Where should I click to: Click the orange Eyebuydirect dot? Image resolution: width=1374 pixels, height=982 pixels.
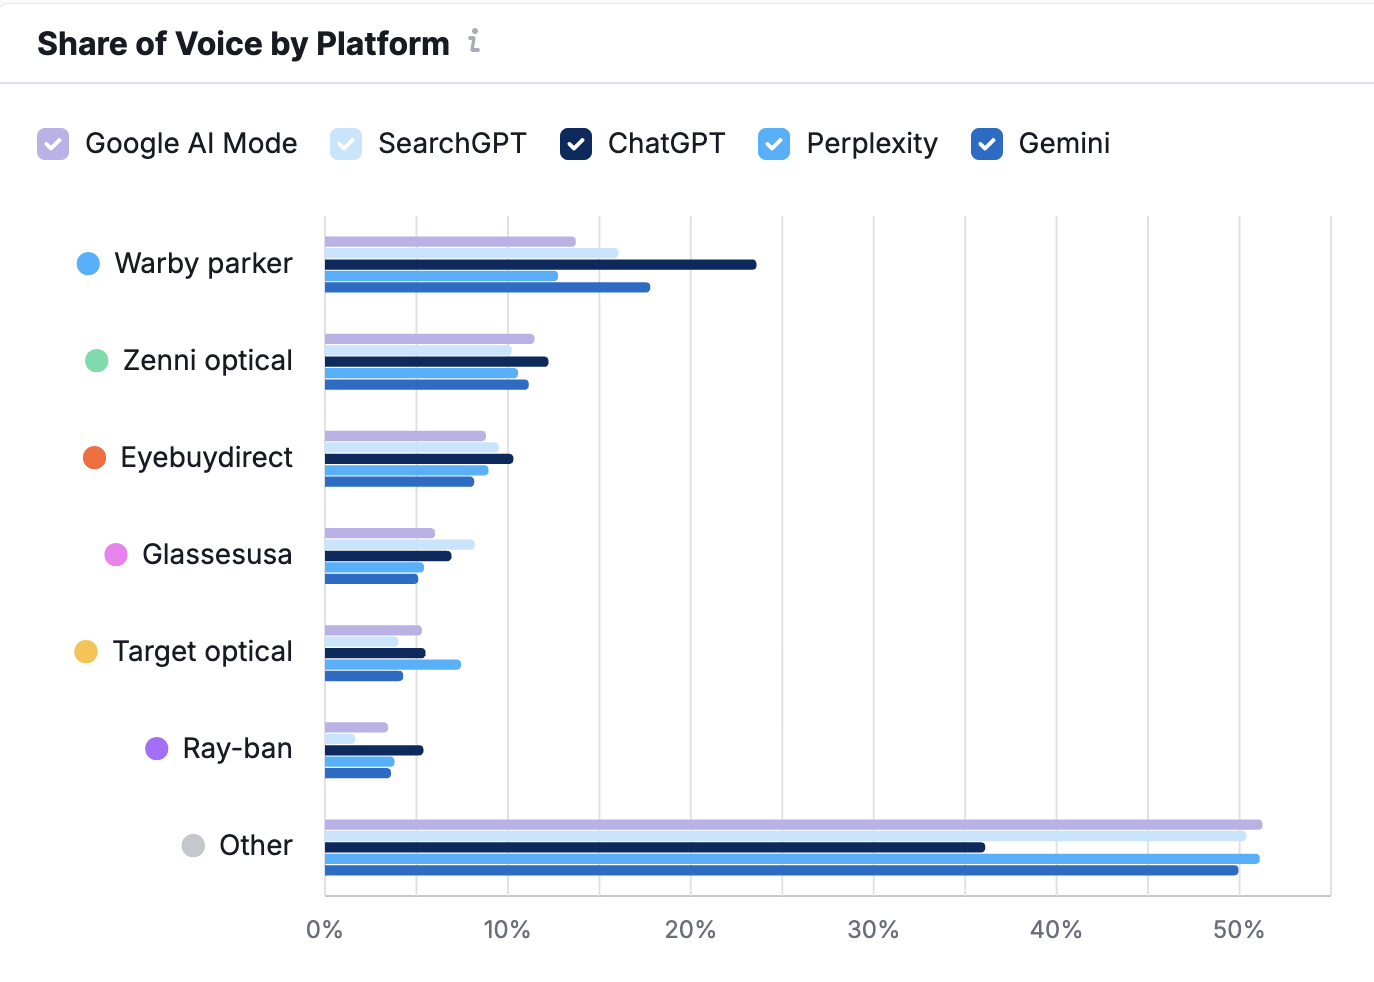coord(94,458)
